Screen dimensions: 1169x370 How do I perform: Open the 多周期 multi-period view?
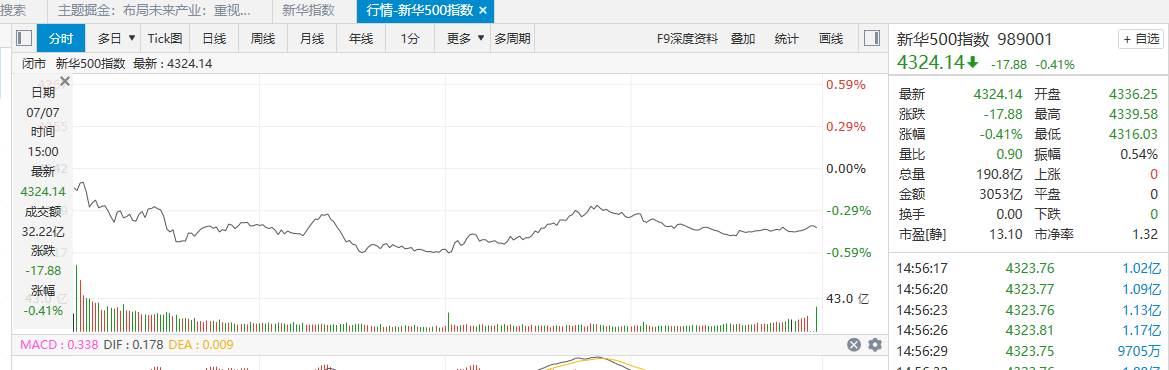[x=512, y=39]
